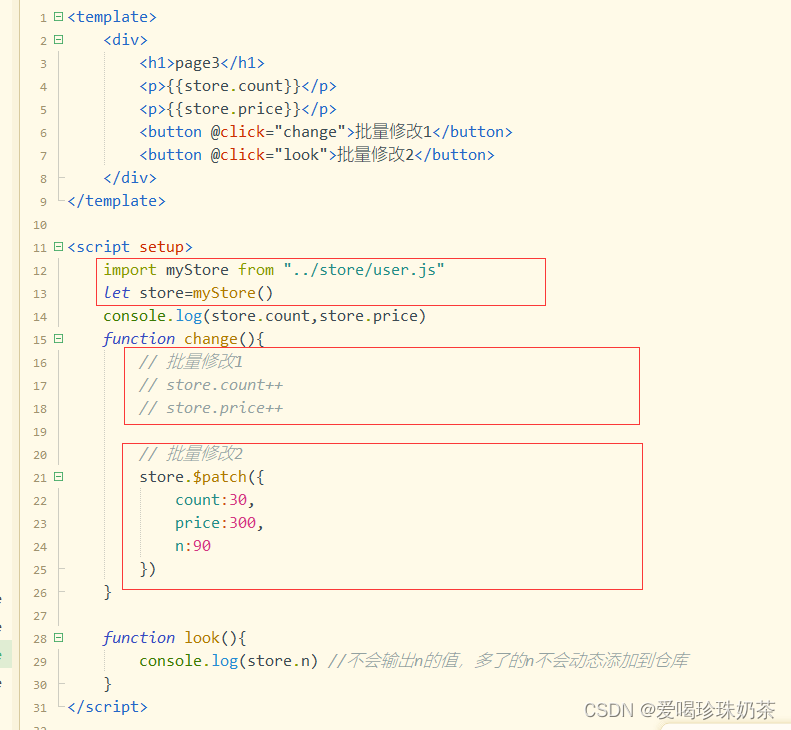Viewport: 791px width, 730px height.
Task: Click console.log(store.n) statement
Action: tap(229, 661)
